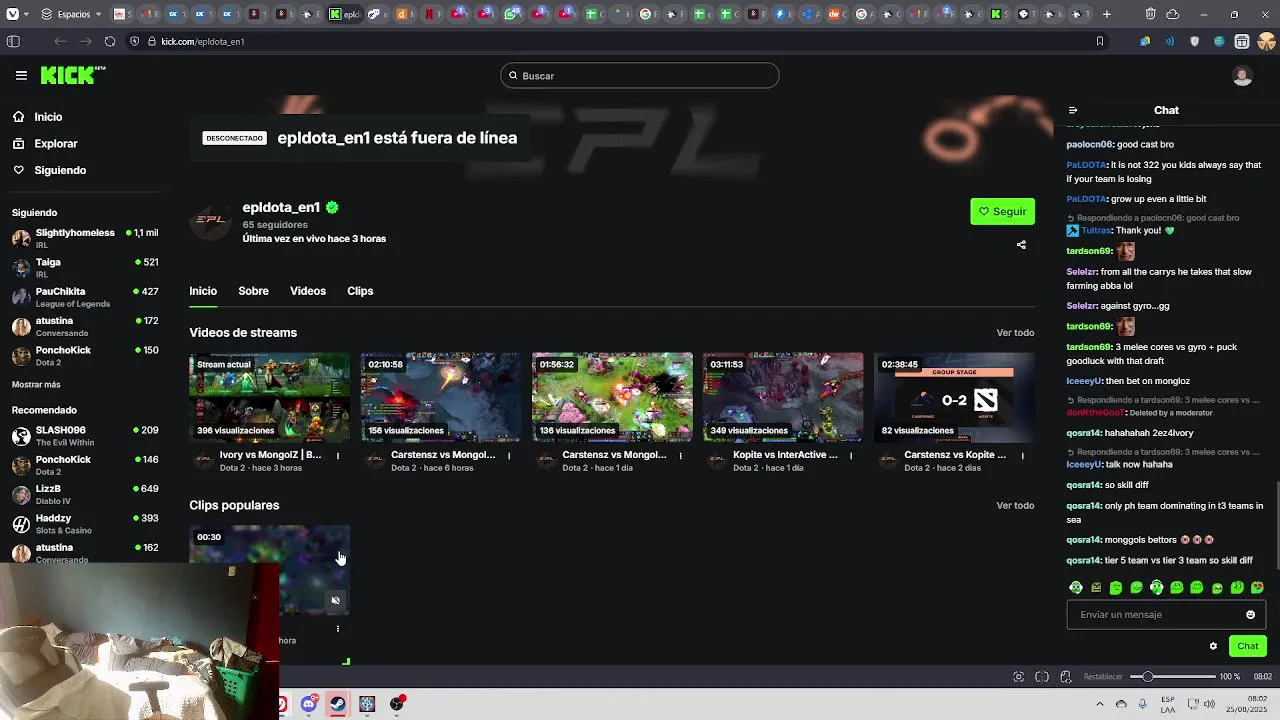
Task: Open chat settings gear
Action: (1213, 646)
